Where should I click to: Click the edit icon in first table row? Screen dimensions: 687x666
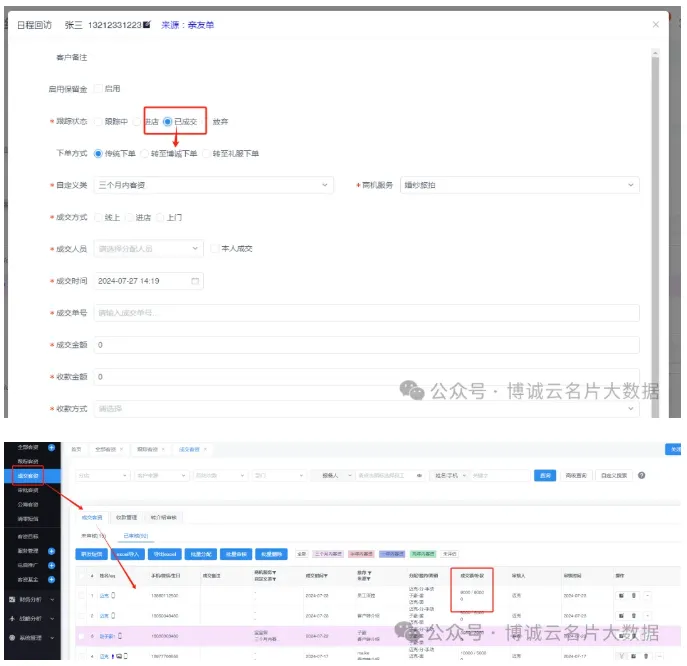point(620,595)
